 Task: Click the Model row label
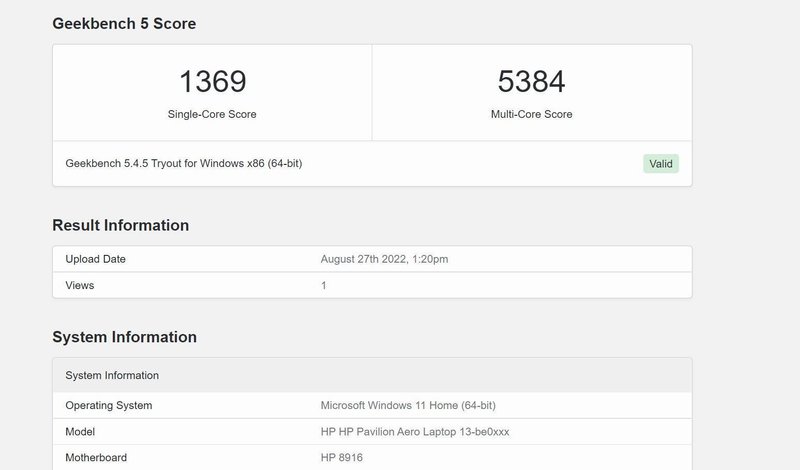coord(80,432)
